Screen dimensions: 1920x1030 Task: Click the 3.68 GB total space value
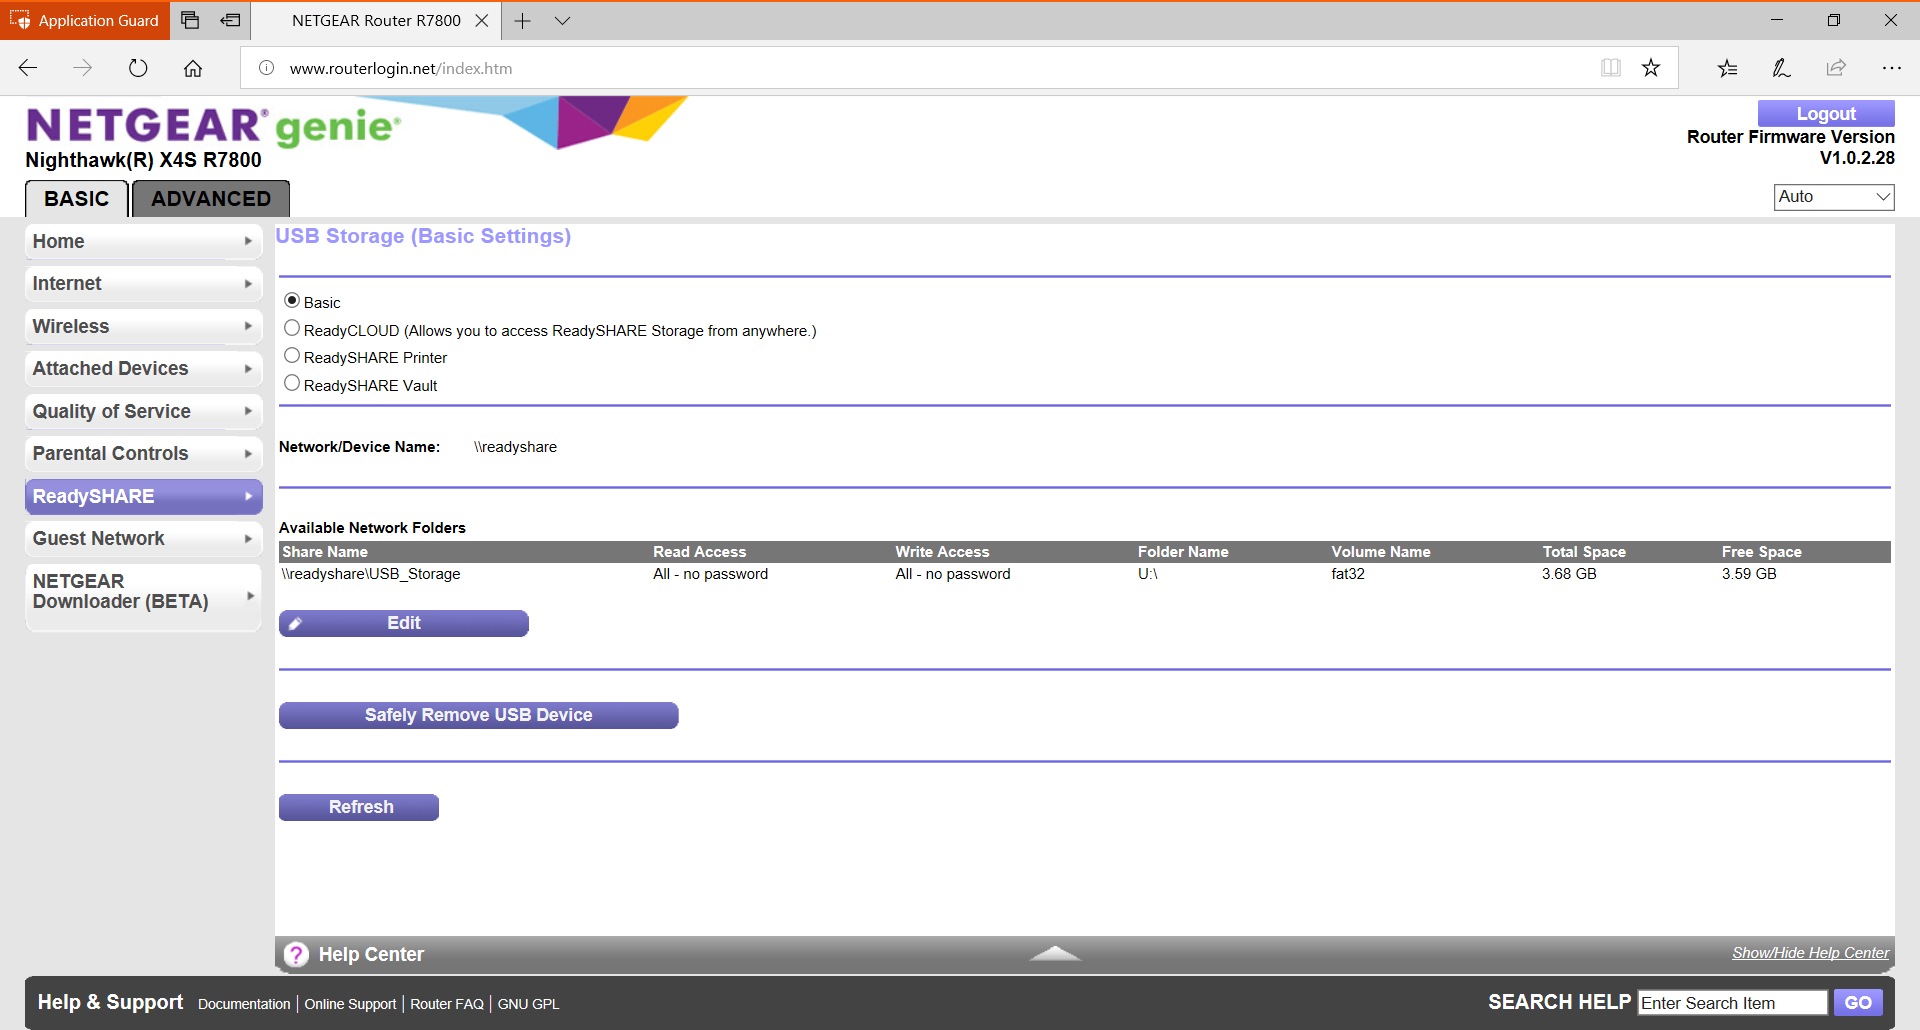coord(1569,574)
